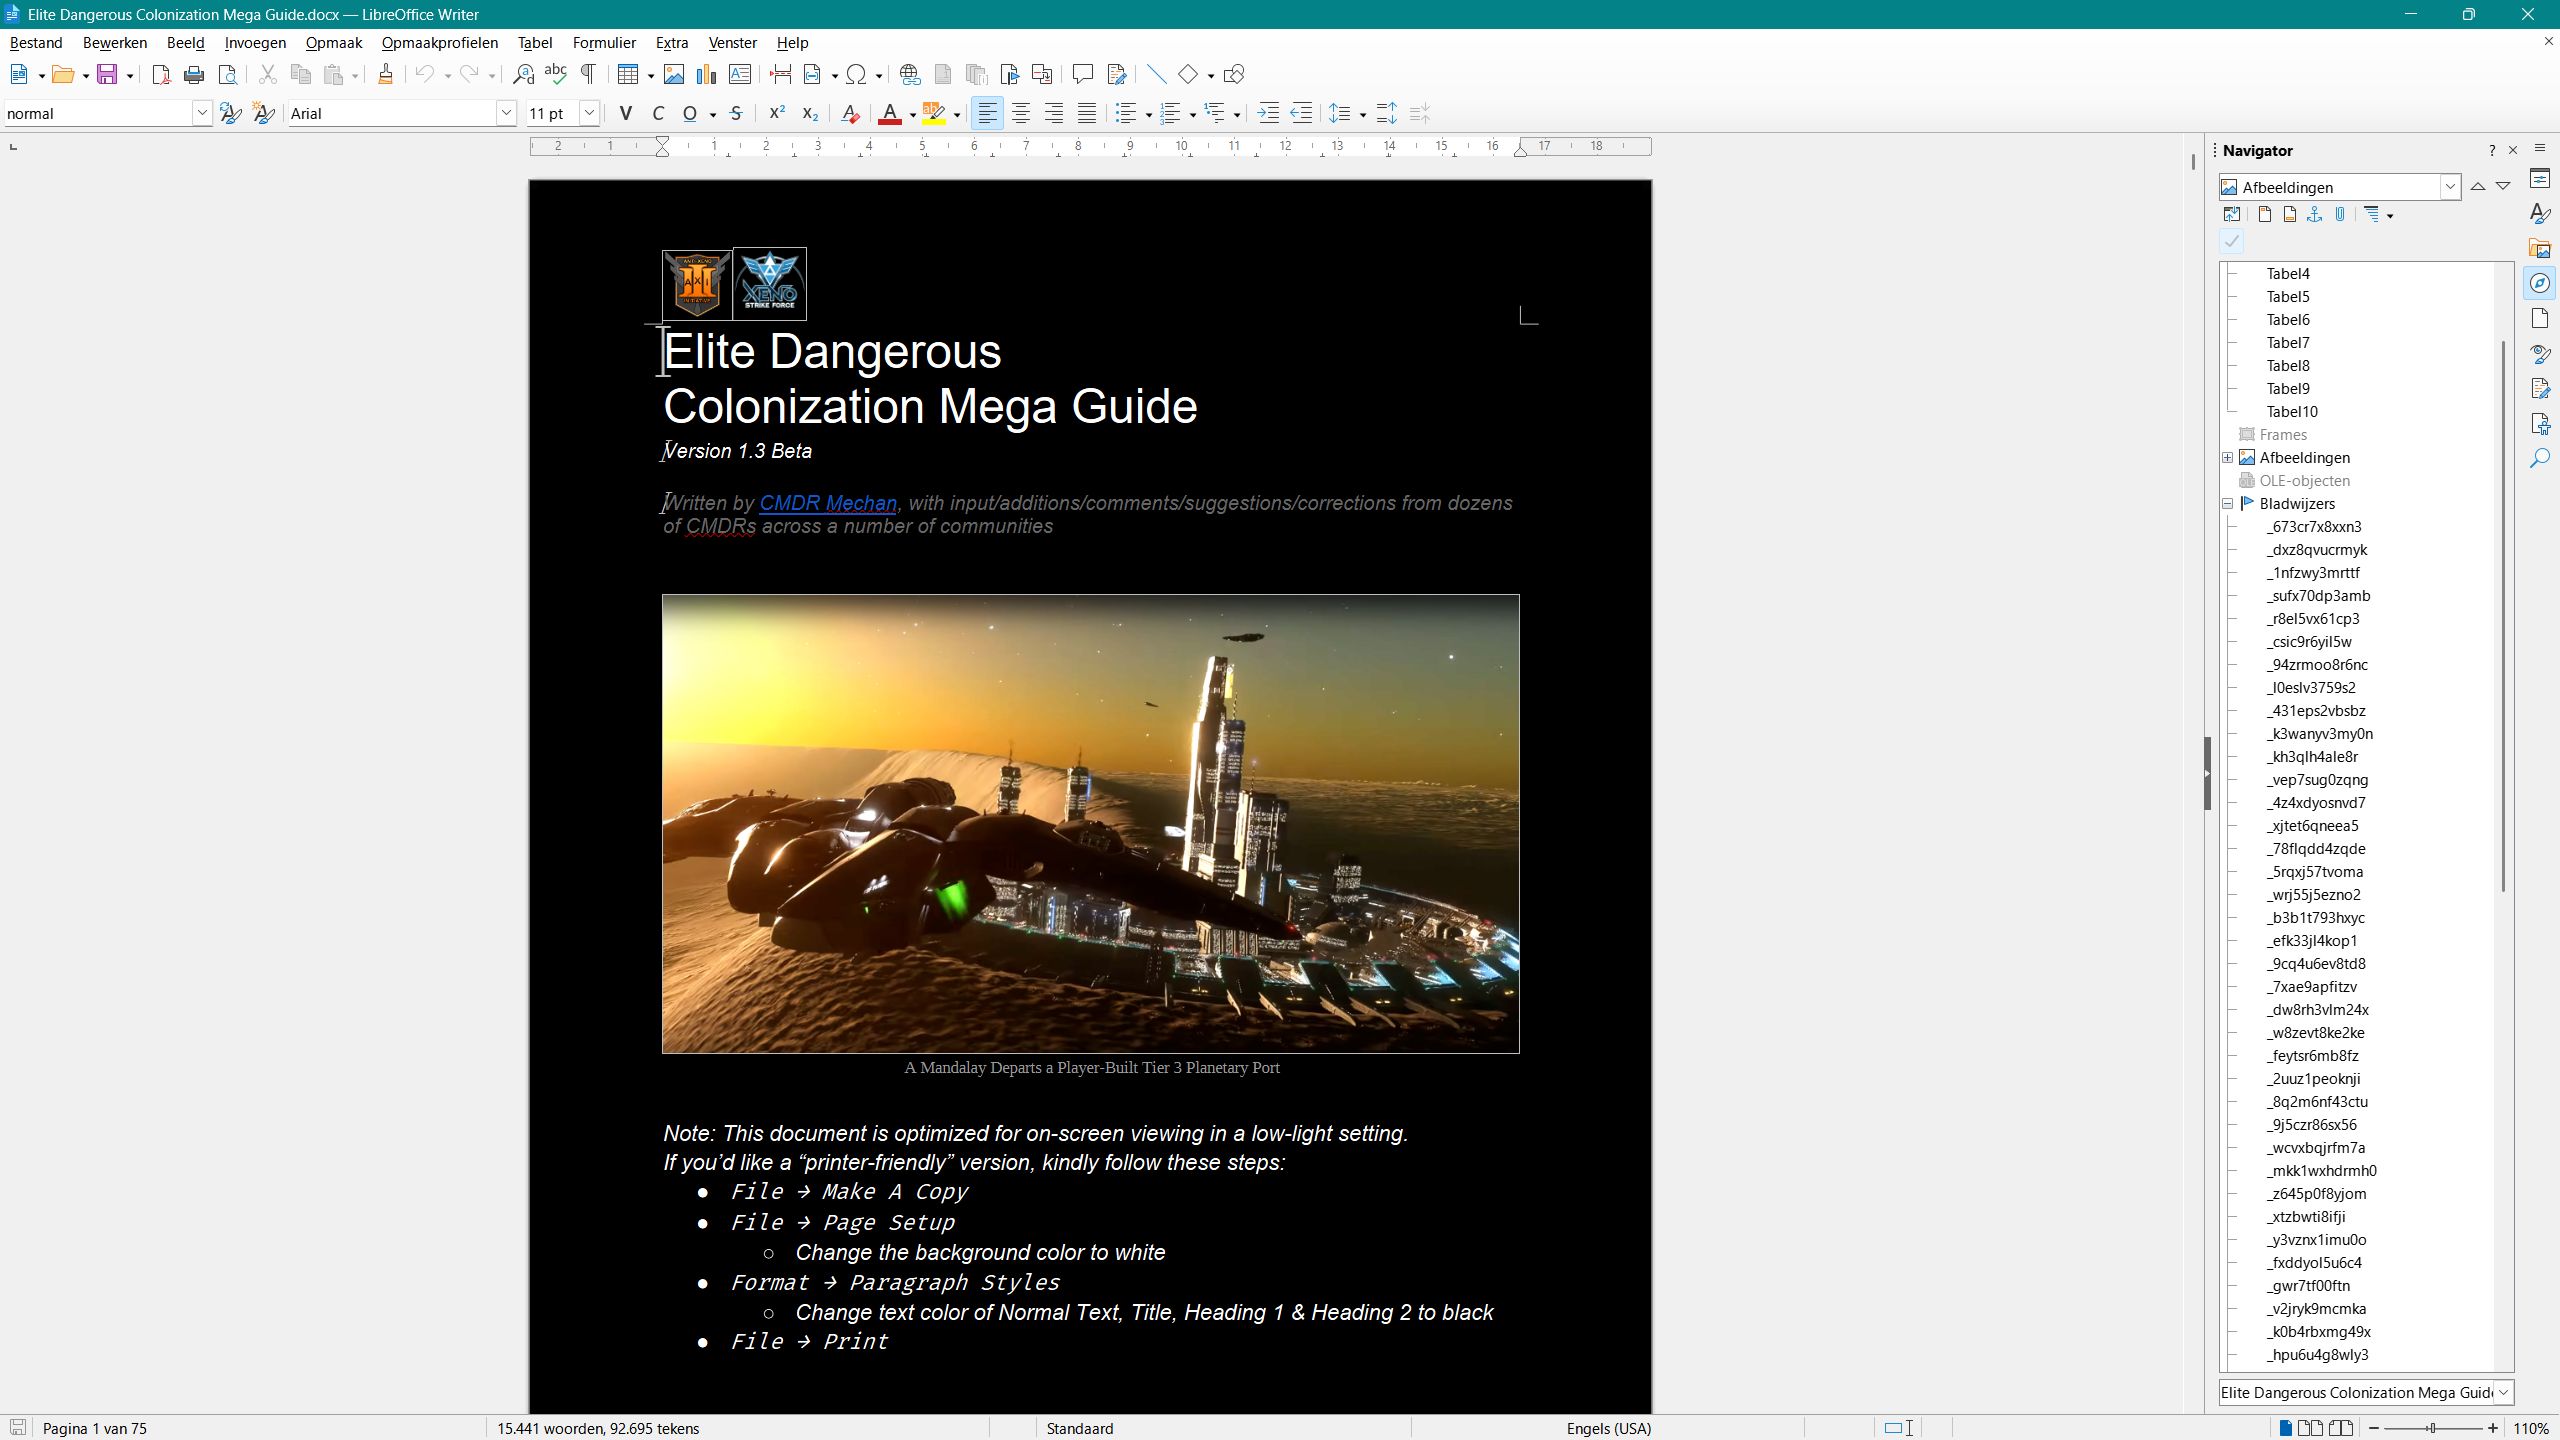Open the Styles sidebar deck
The height and width of the screenshot is (1440, 2560).
coord(2540,214)
